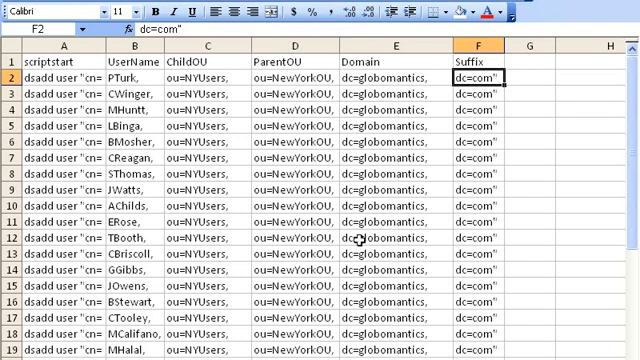Align text right
Screen dimensions: 640x360
point(253,12)
